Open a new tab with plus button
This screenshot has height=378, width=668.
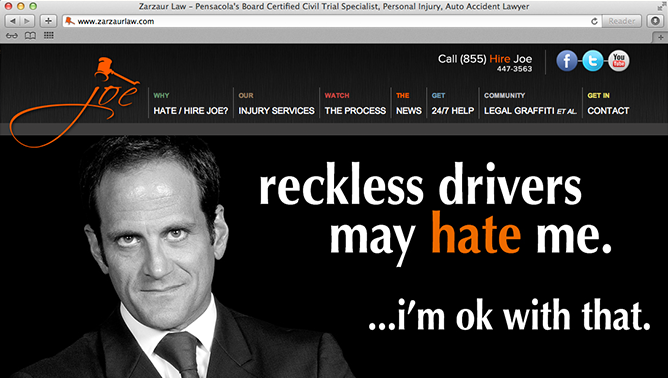coord(660,38)
